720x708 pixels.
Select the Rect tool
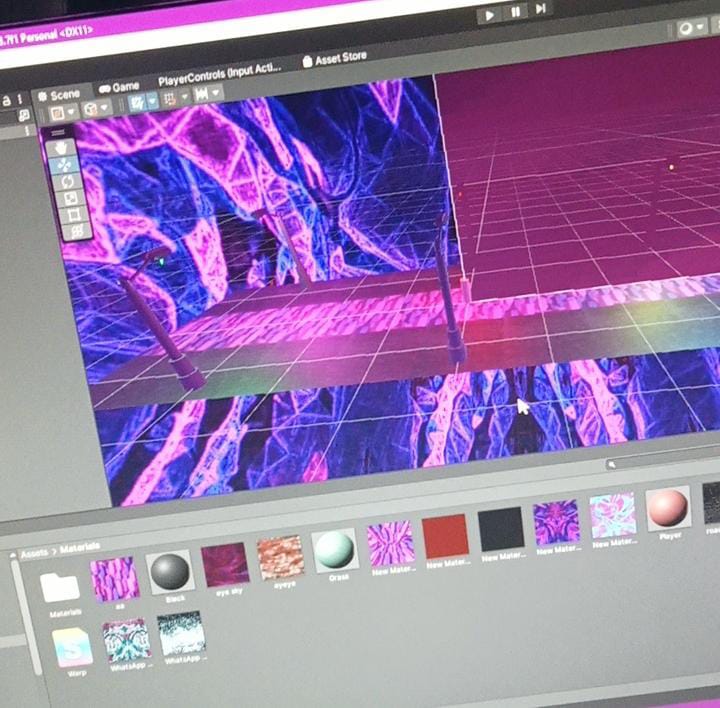[73, 215]
